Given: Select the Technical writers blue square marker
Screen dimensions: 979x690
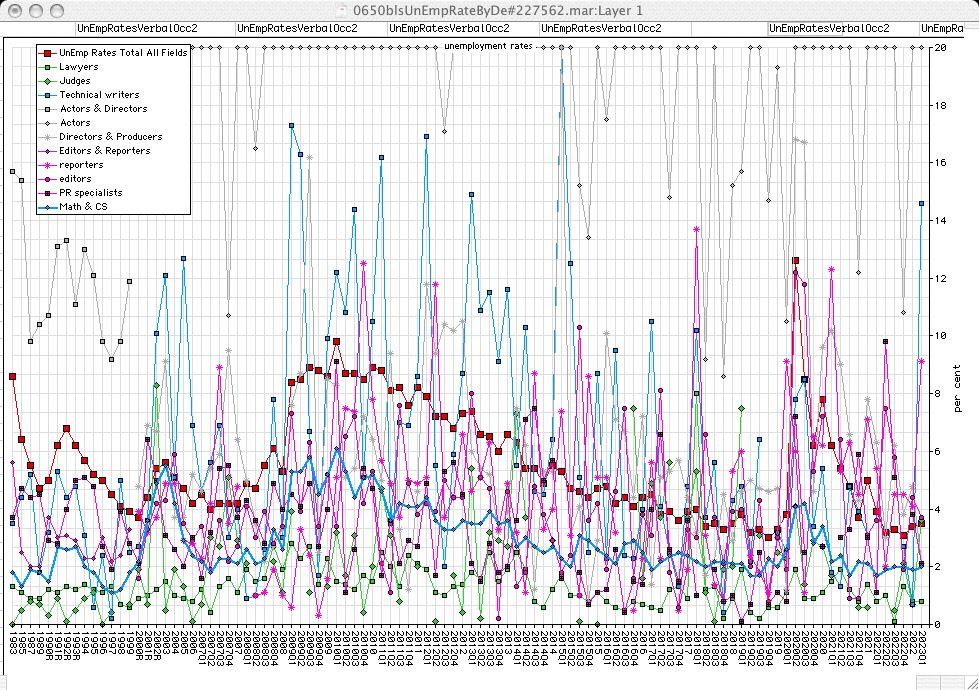Looking at the screenshot, I should (47, 94).
